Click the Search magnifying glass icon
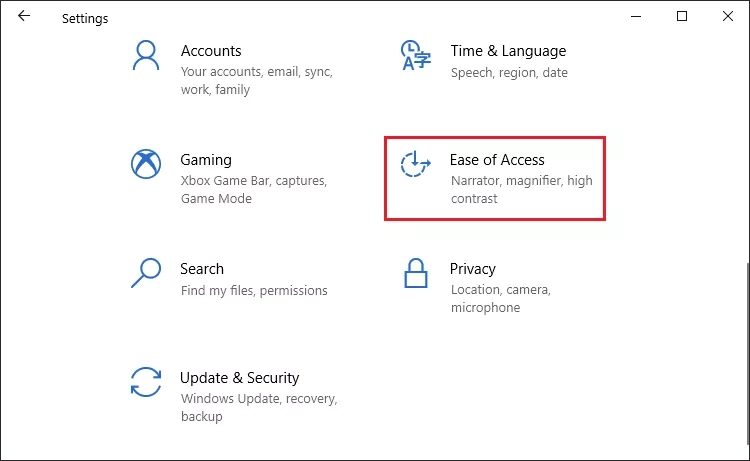This screenshot has height=461, width=750. 146,273
